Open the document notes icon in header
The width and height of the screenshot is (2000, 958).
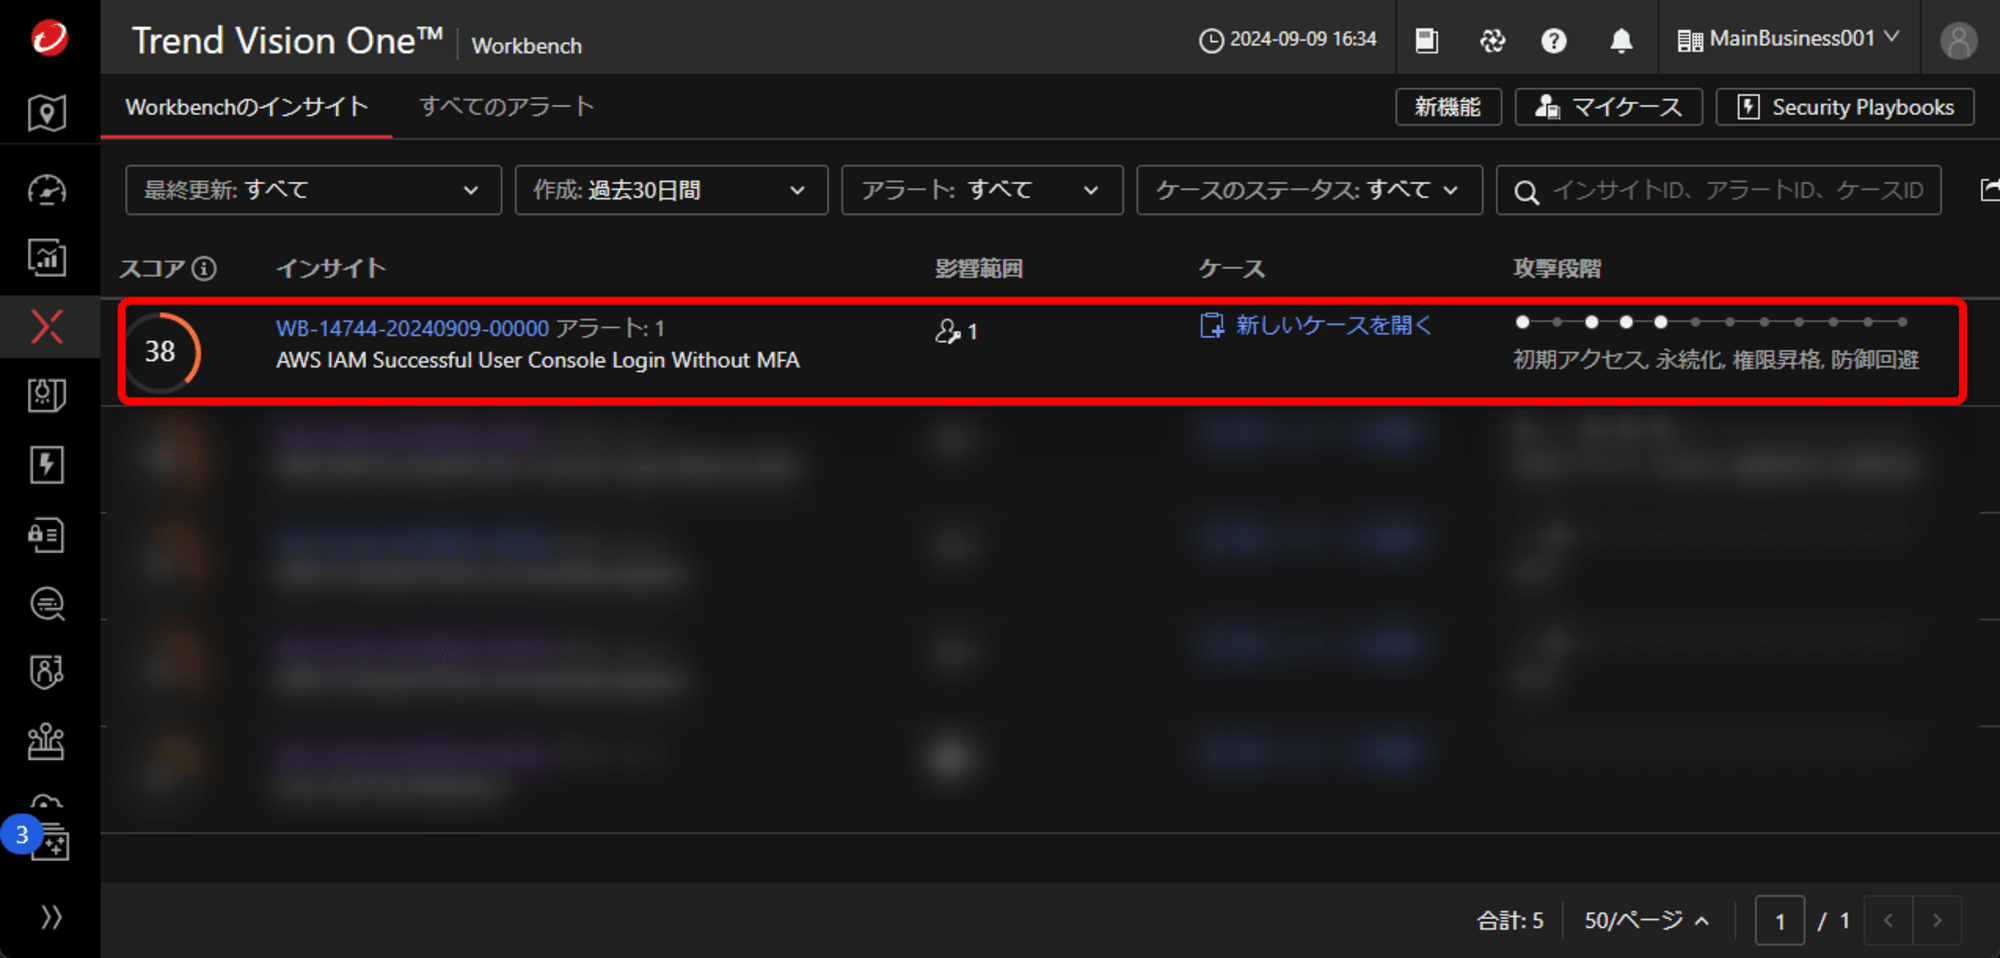point(1427,40)
